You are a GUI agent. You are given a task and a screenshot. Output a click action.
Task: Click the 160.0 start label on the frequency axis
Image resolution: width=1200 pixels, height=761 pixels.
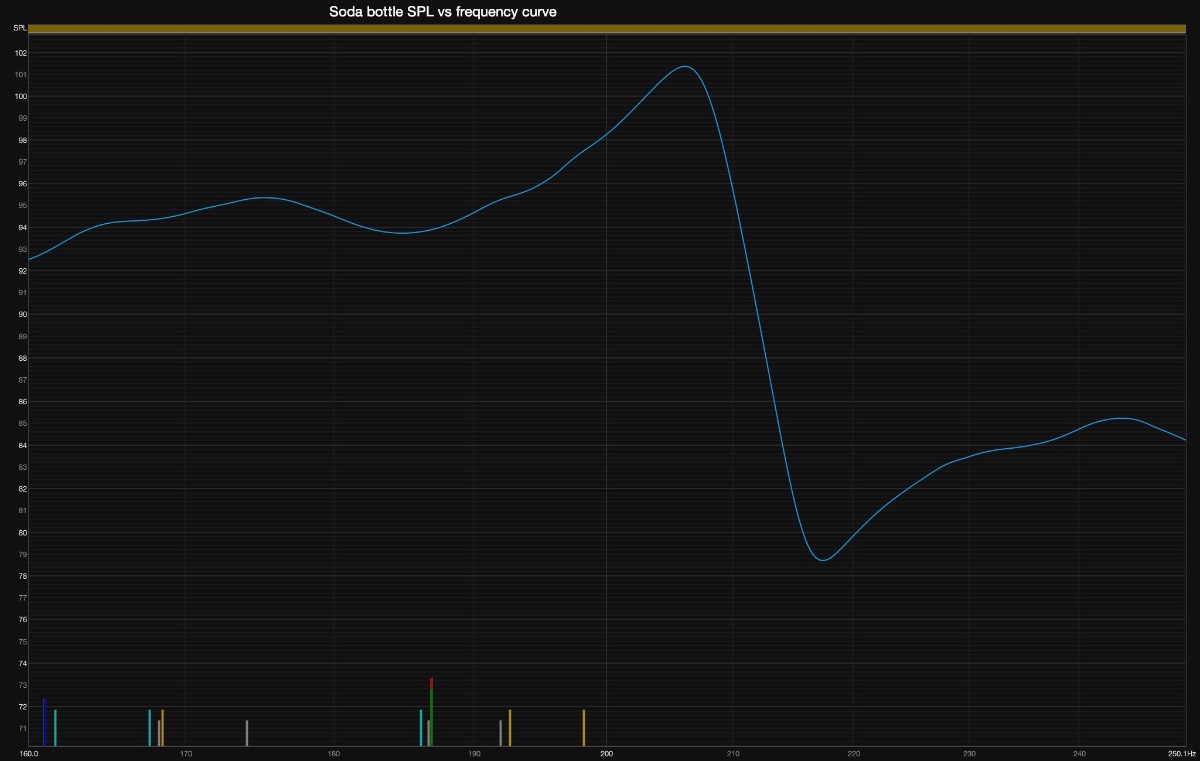[x=28, y=753]
